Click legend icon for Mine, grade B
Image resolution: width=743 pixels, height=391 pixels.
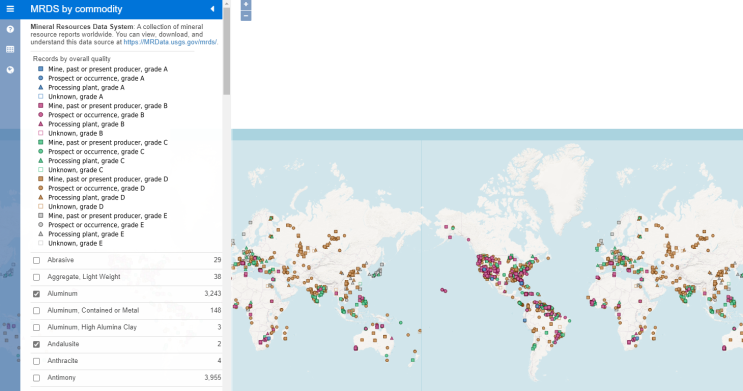[x=41, y=106]
